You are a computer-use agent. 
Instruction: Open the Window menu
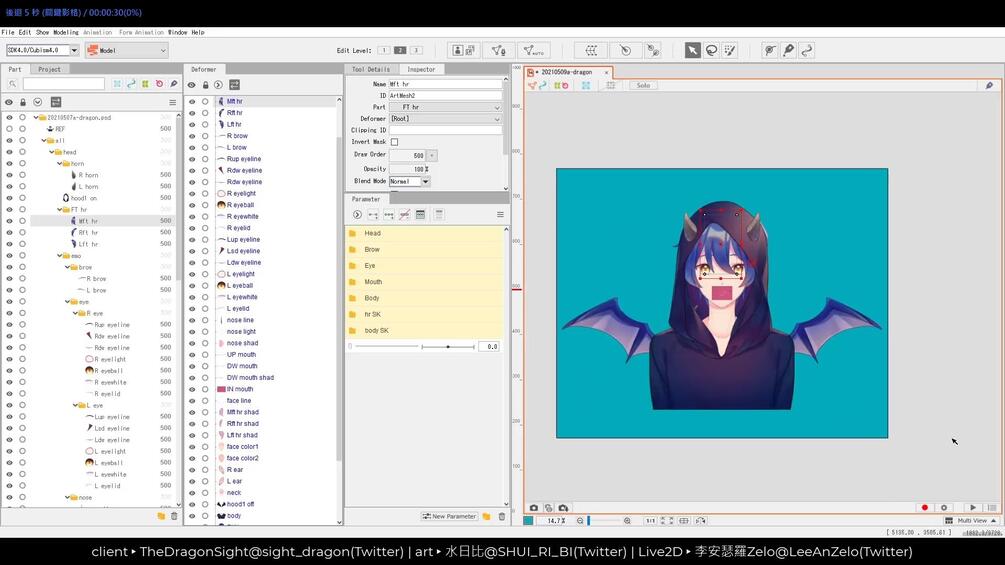[x=178, y=32]
